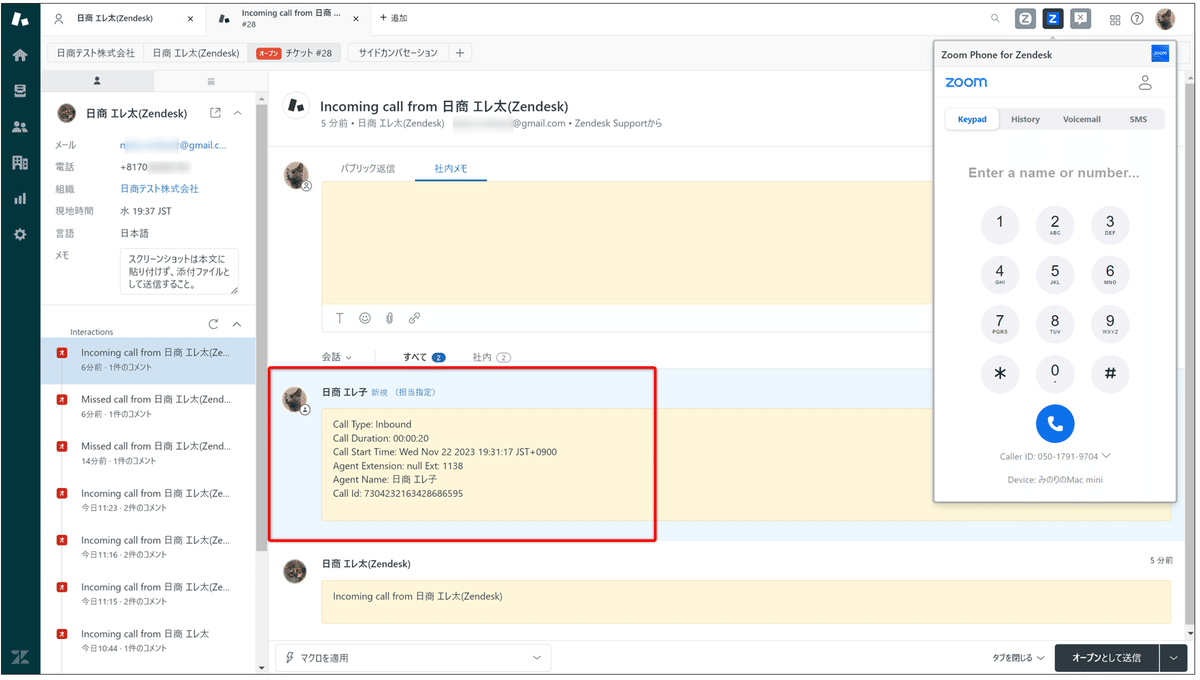Image resolution: width=1200 pixels, height=680 pixels.
Task: Open user profile in new tab icon
Action: click(215, 113)
